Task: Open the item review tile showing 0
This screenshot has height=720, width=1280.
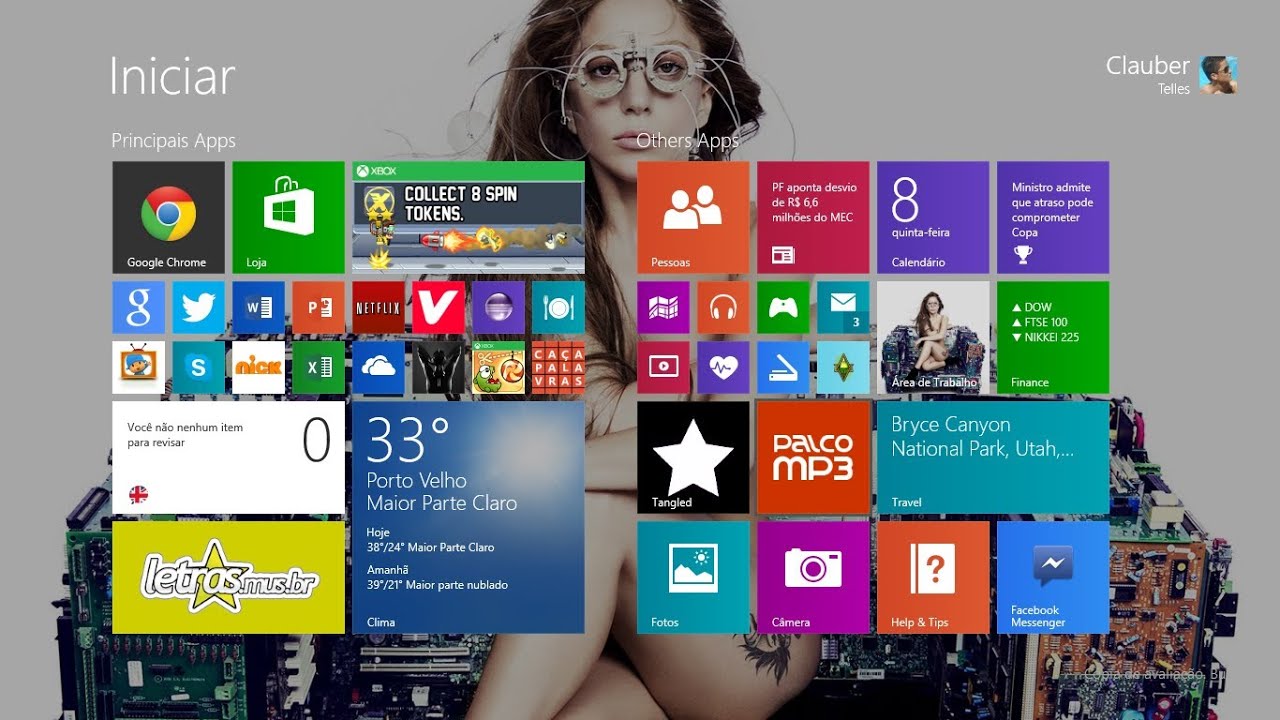Action: 228,458
